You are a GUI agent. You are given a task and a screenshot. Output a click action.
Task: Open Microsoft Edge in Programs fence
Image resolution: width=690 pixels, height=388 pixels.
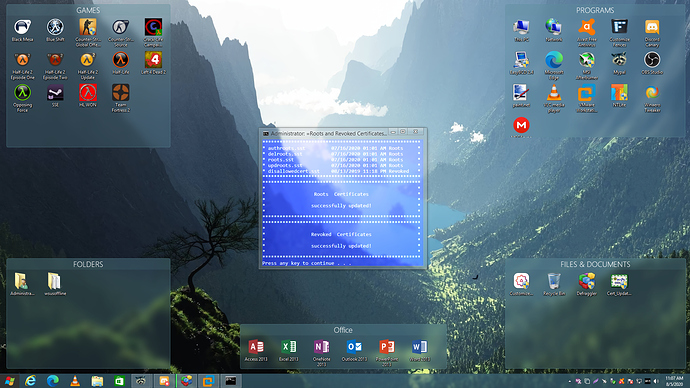(x=554, y=66)
